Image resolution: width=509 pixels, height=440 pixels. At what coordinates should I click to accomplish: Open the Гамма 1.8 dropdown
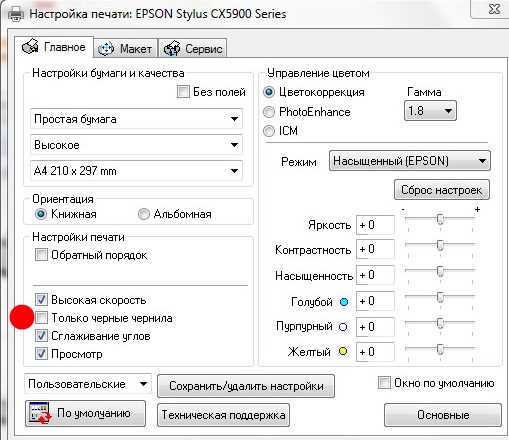coord(430,111)
